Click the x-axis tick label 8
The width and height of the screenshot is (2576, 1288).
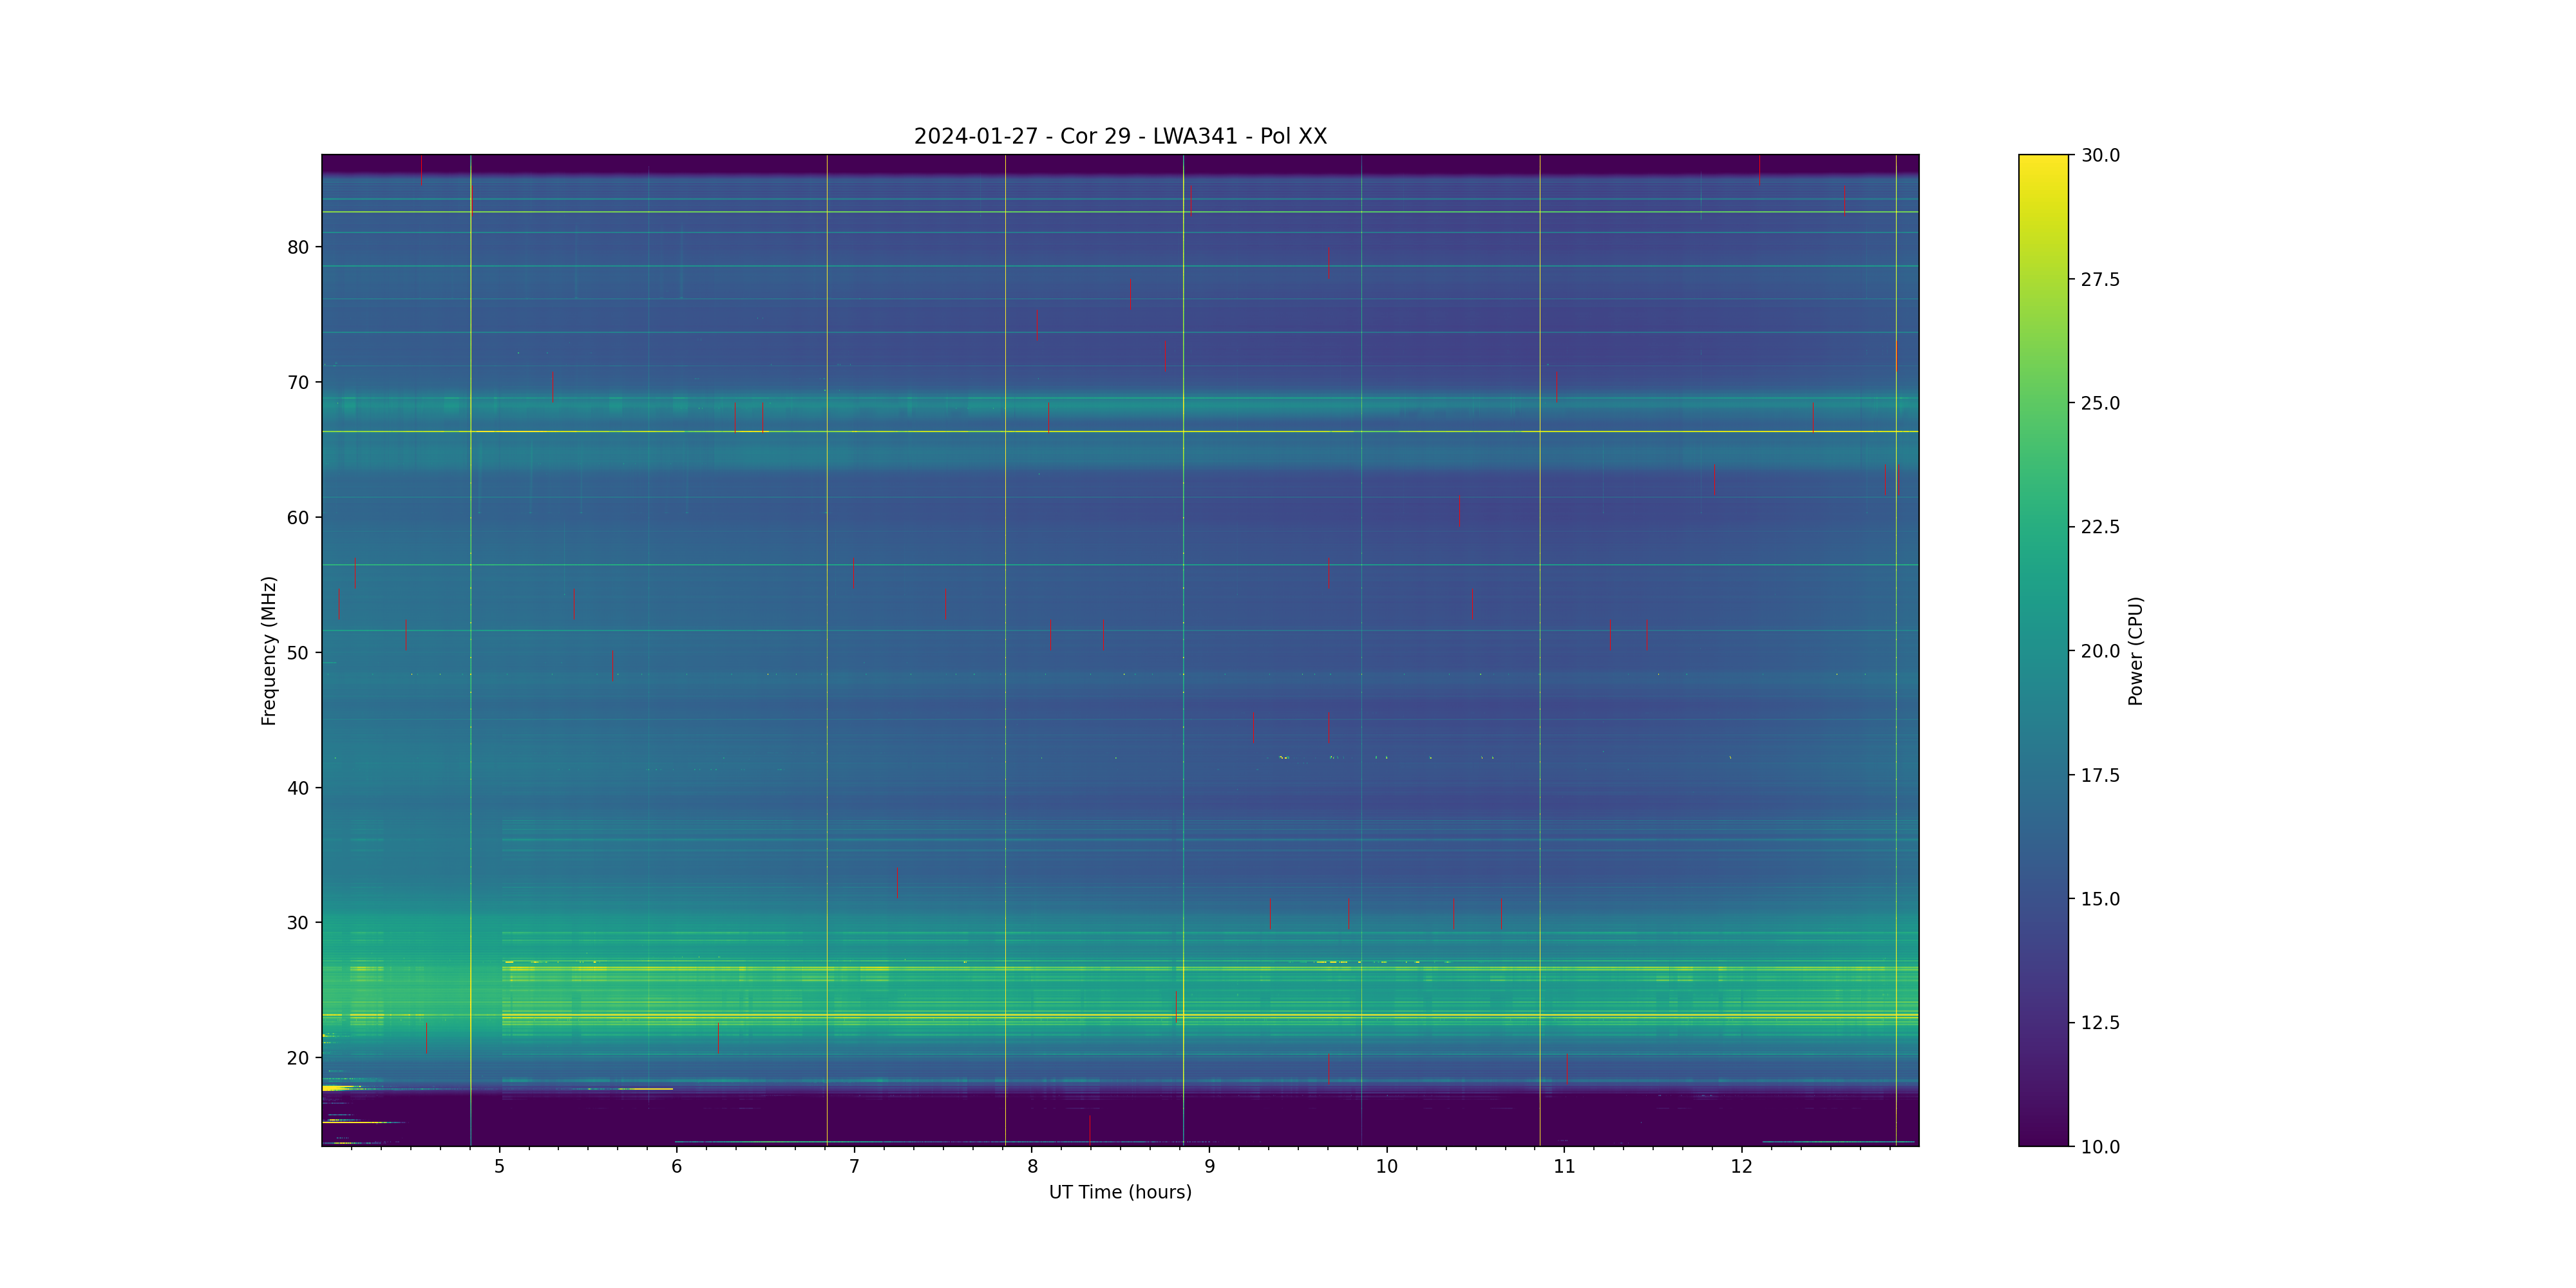point(1032,1166)
